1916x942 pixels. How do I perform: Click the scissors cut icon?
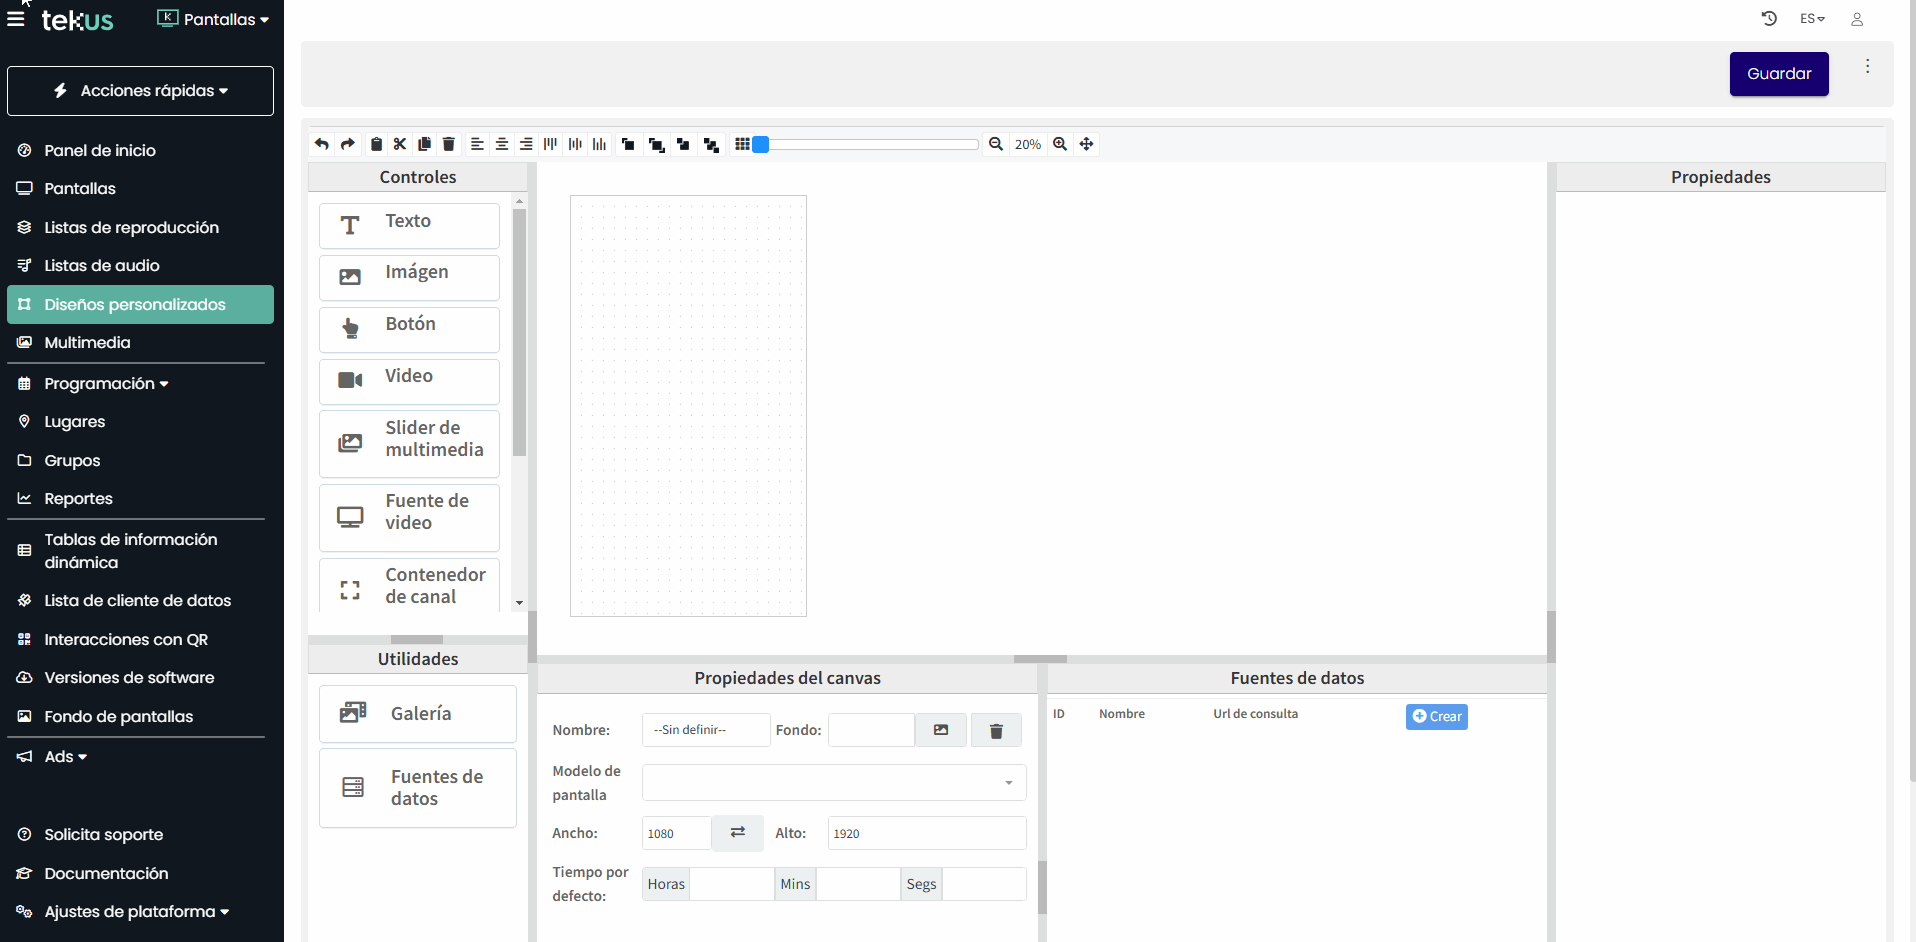tap(400, 144)
